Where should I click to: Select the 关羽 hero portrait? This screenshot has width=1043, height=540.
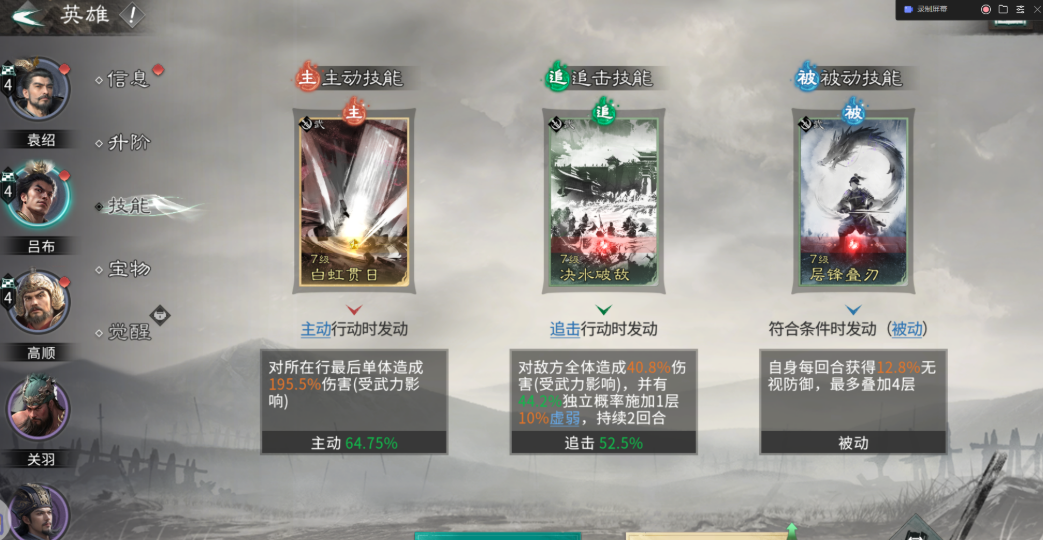39,408
